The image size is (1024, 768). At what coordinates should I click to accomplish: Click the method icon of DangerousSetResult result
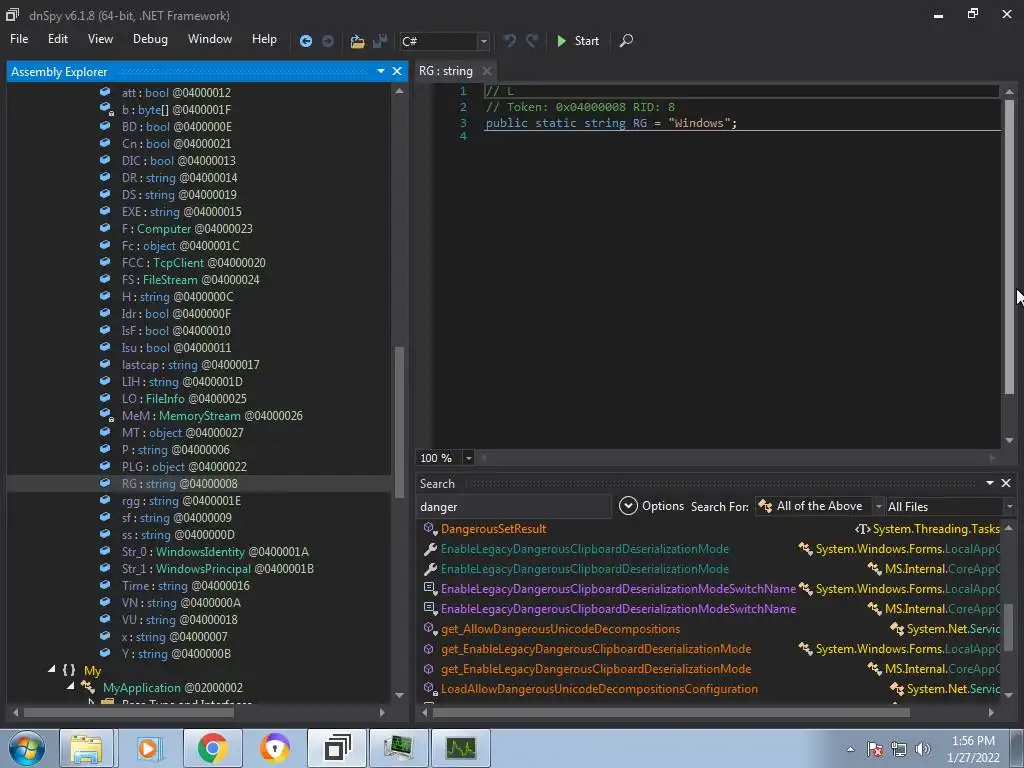[x=430, y=528]
